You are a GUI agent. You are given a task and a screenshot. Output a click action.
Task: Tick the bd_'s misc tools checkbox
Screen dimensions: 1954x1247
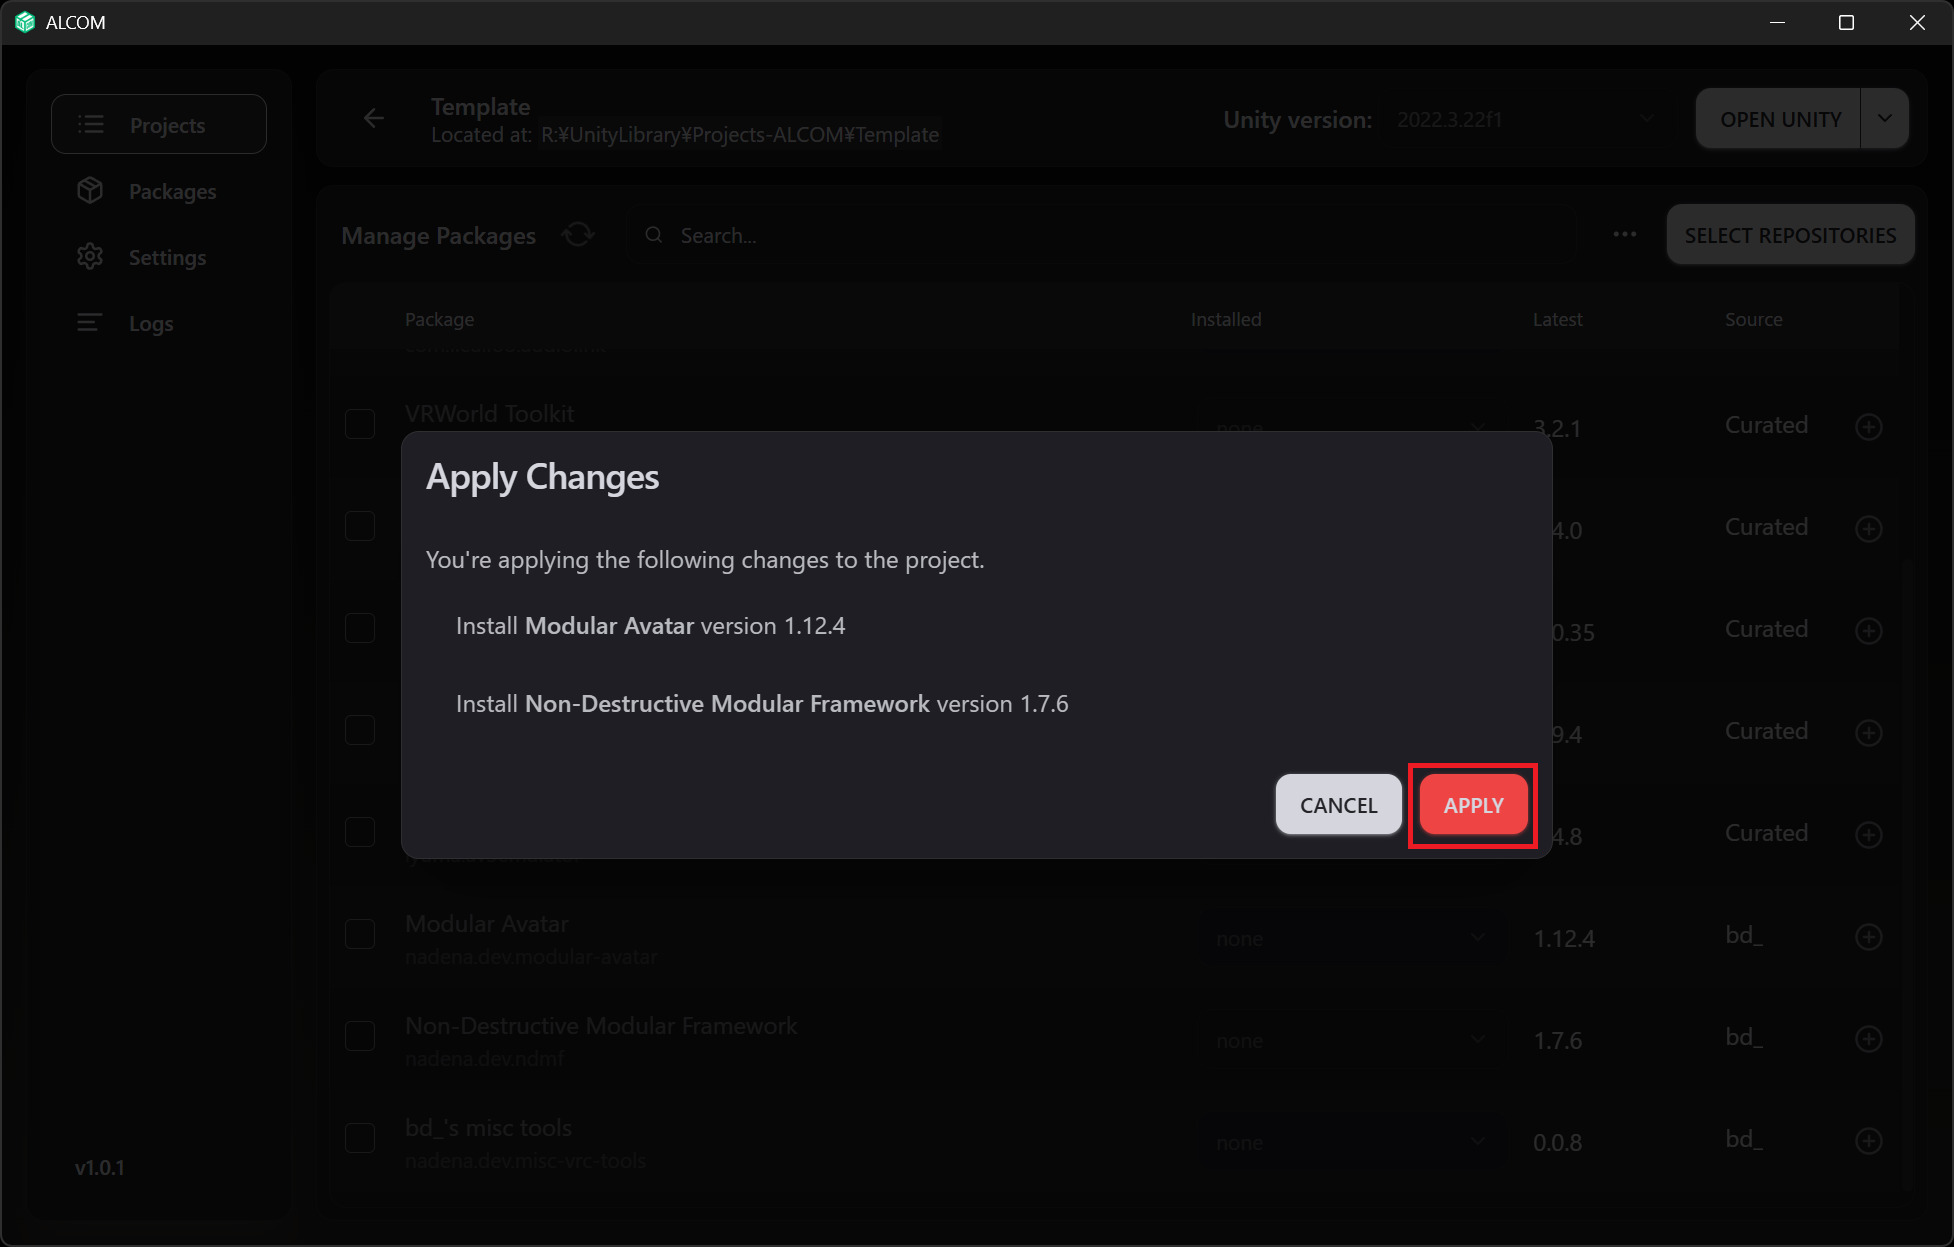click(360, 1138)
